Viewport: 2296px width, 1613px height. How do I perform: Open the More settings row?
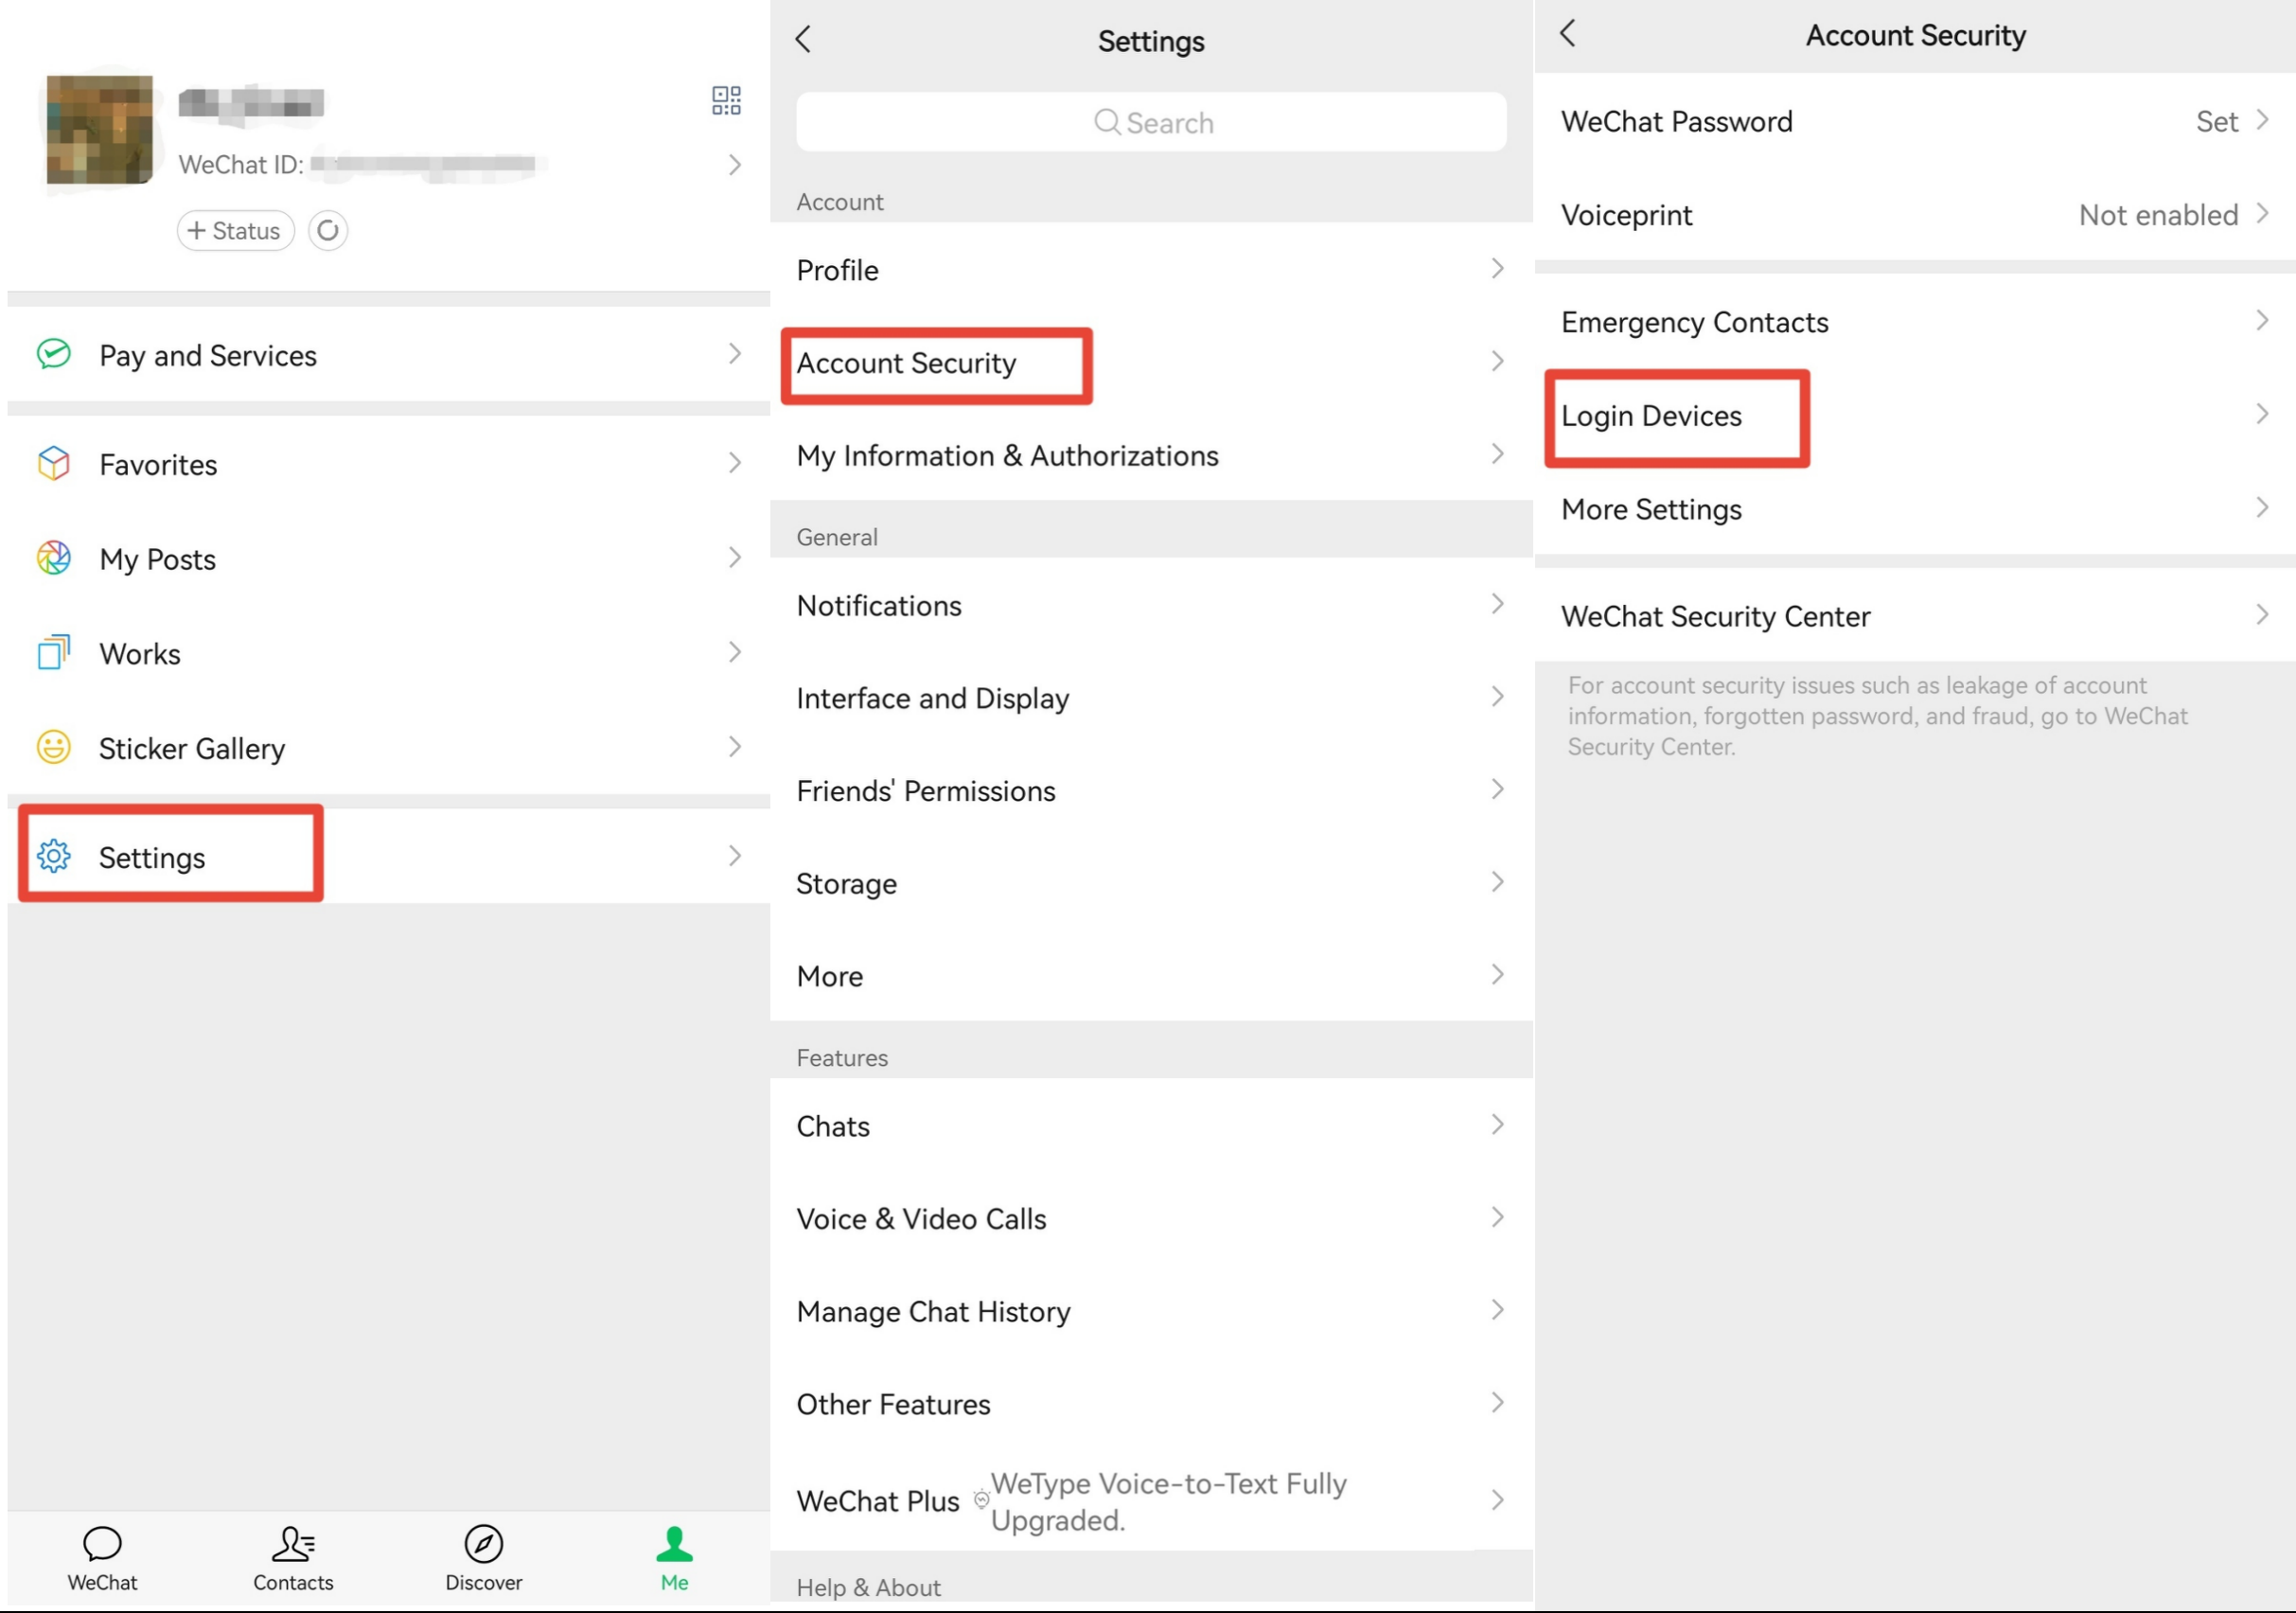coord(1151,976)
